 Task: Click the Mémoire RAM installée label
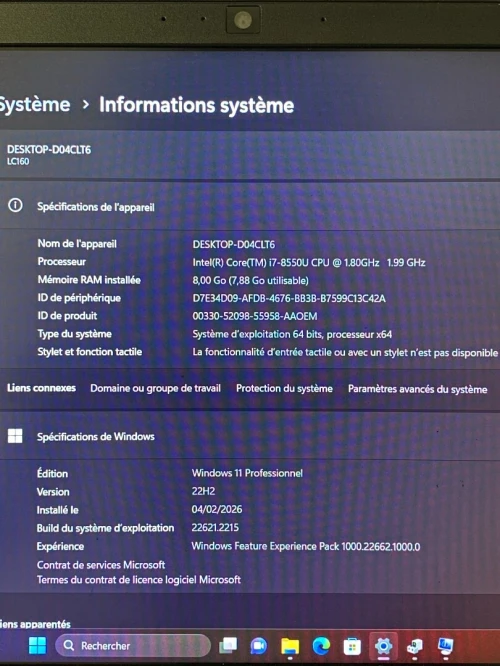89,279
